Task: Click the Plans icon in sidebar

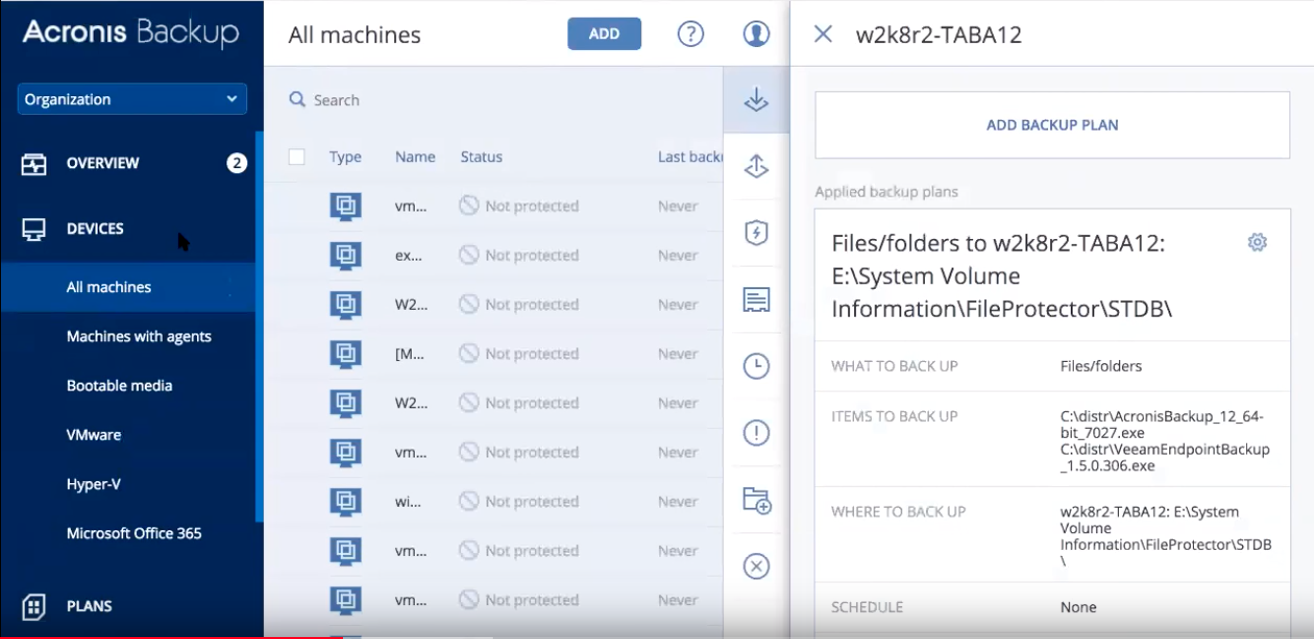Action: [34, 606]
